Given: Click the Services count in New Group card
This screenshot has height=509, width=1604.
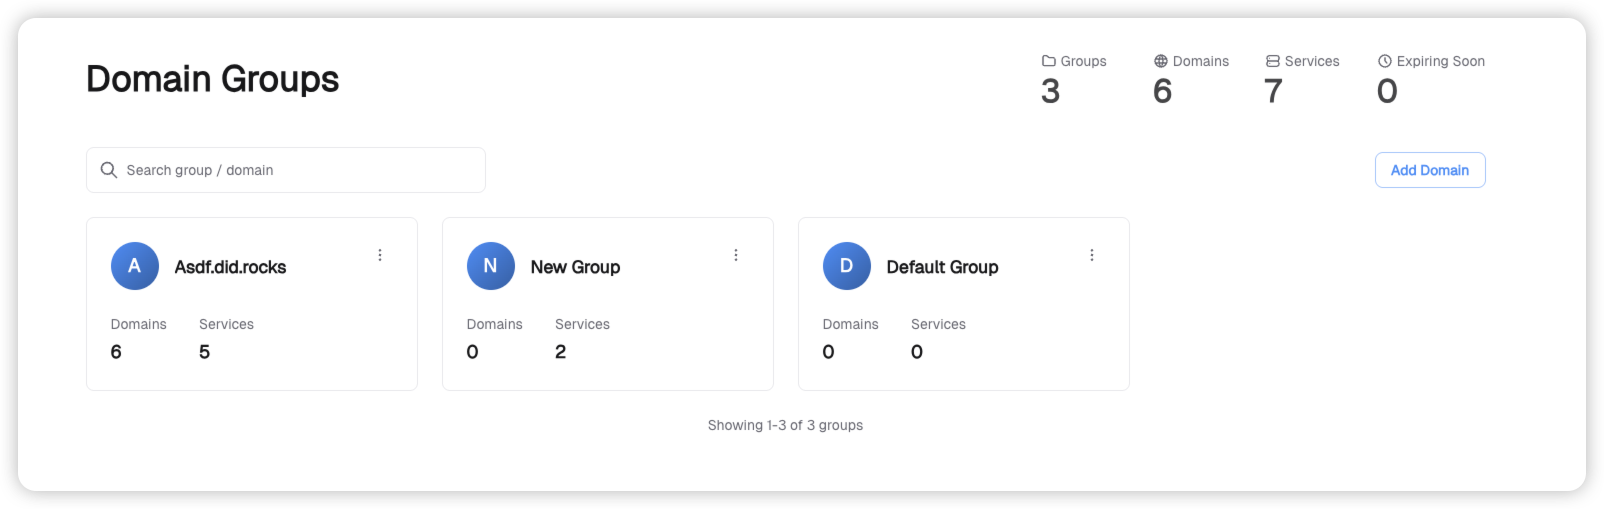Looking at the screenshot, I should 561,352.
